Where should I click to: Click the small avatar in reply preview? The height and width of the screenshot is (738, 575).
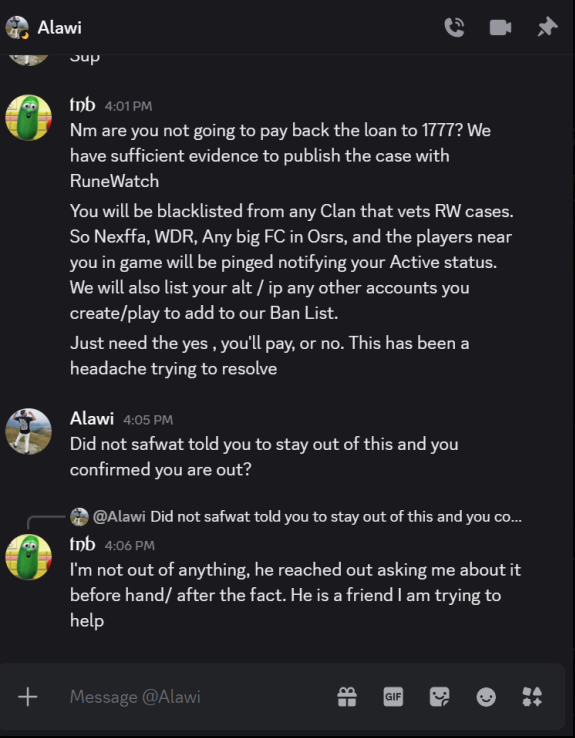click(x=79, y=517)
